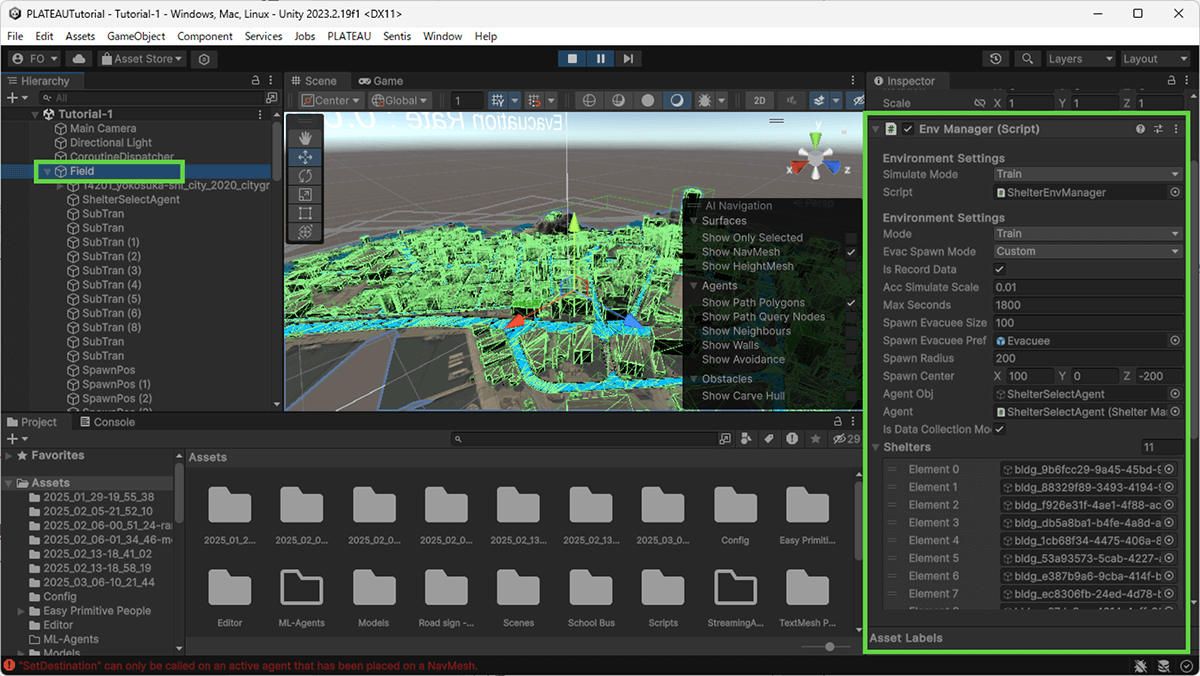The height and width of the screenshot is (676, 1200).
Task: Switch to the Game tab
Action: [x=381, y=81]
